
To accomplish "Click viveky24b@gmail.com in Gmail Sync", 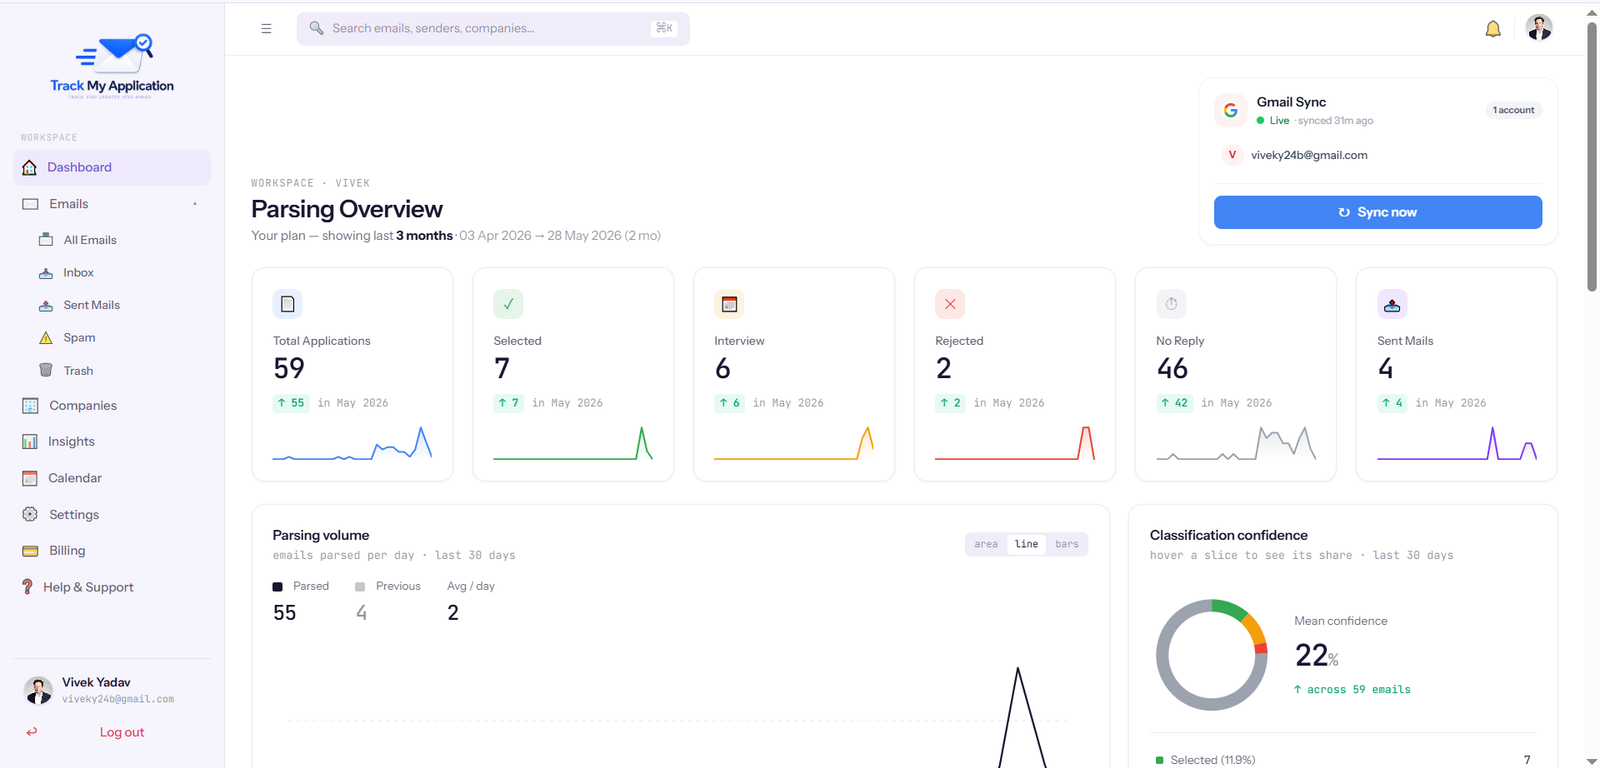I will point(1309,155).
